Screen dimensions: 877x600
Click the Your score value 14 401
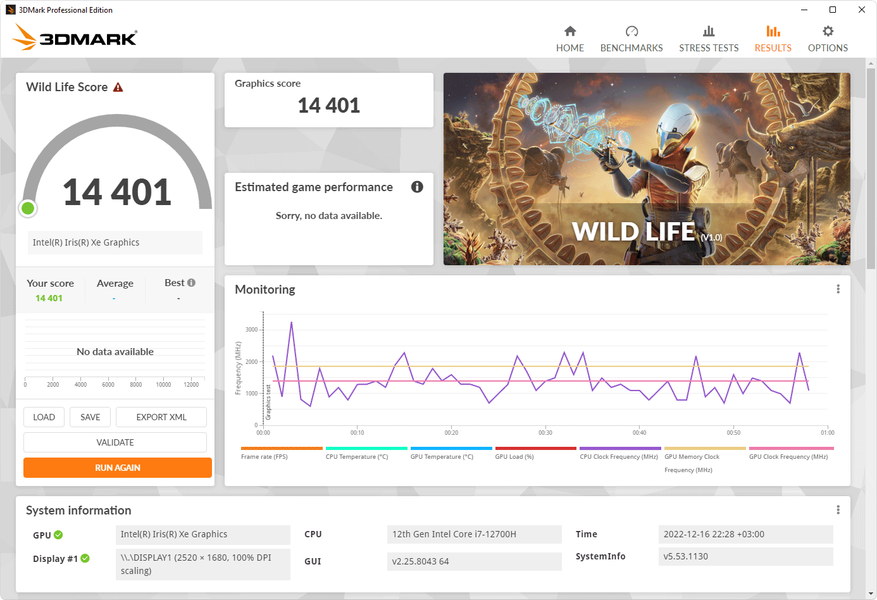49,299
